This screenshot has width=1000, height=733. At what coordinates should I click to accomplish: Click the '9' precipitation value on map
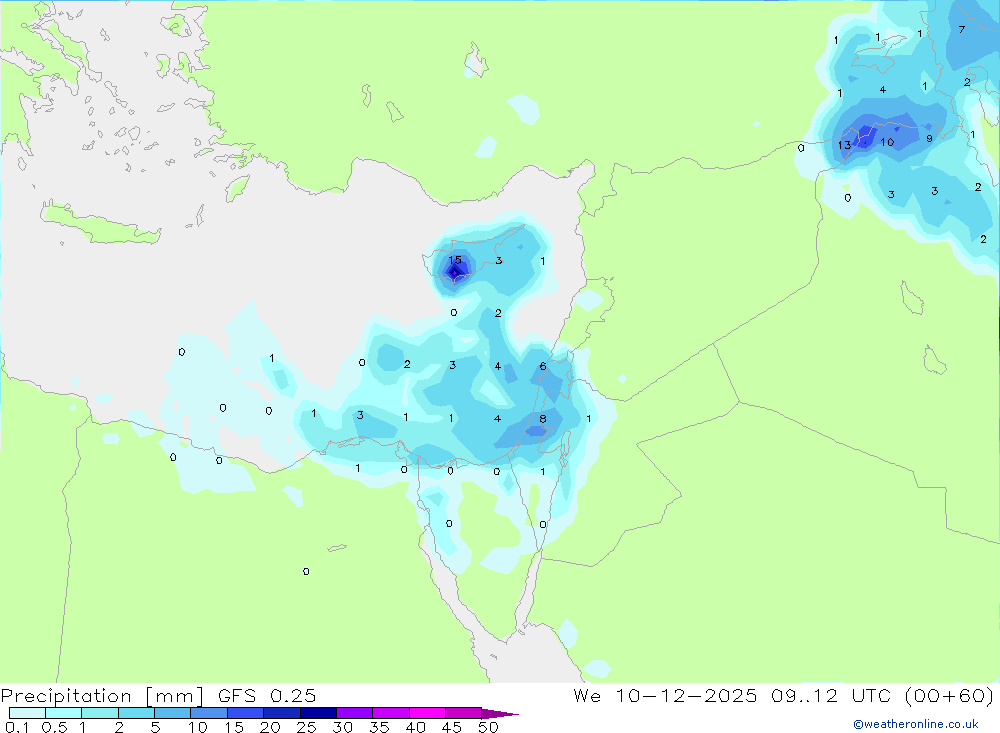click(929, 139)
